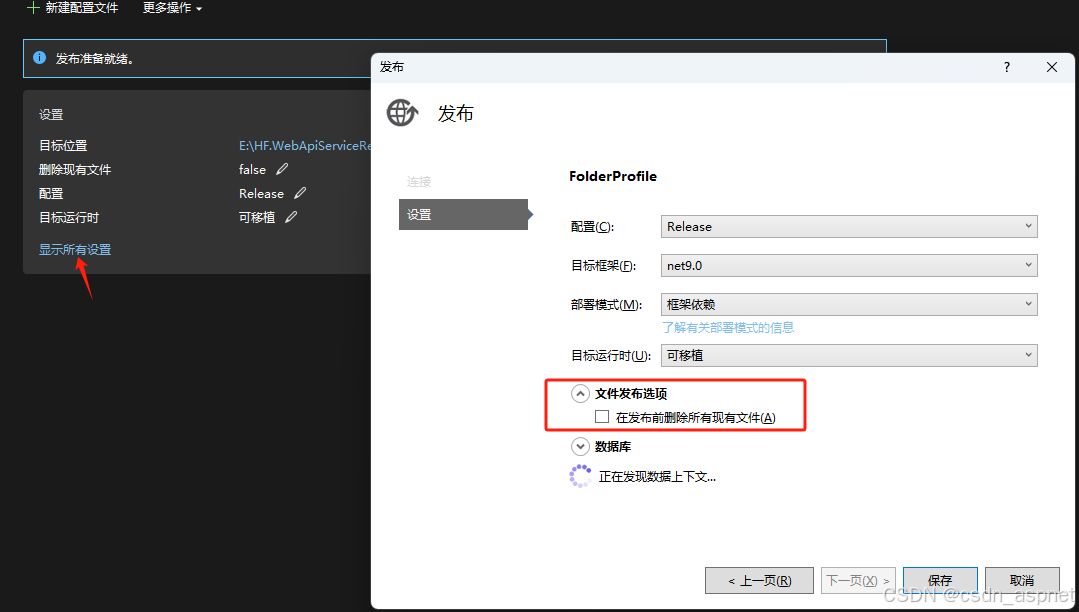Viewport: 1079px width, 612px height.
Task: Click the 上一页 button
Action: [x=759, y=580]
